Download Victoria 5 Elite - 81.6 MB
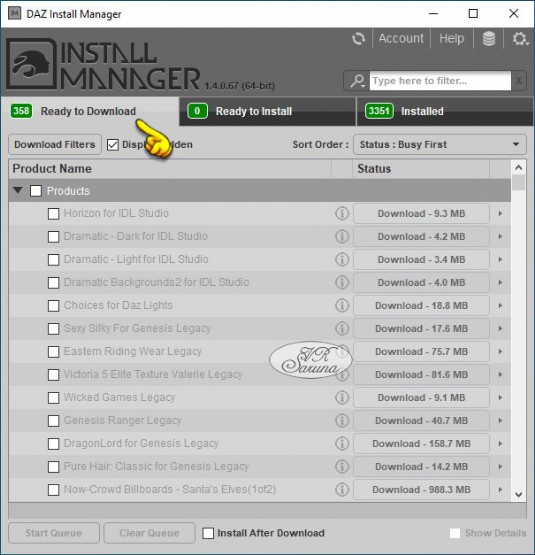Screen dimensions: 535x555 pyautogui.click(x=421, y=374)
